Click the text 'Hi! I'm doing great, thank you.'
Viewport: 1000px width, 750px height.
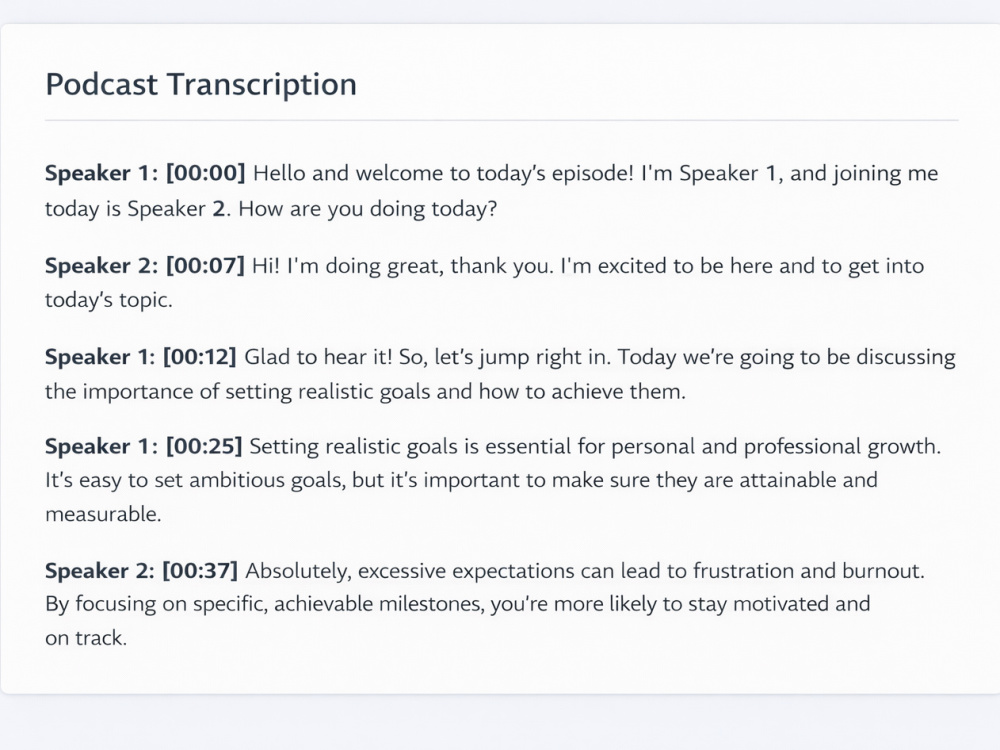coord(403,266)
